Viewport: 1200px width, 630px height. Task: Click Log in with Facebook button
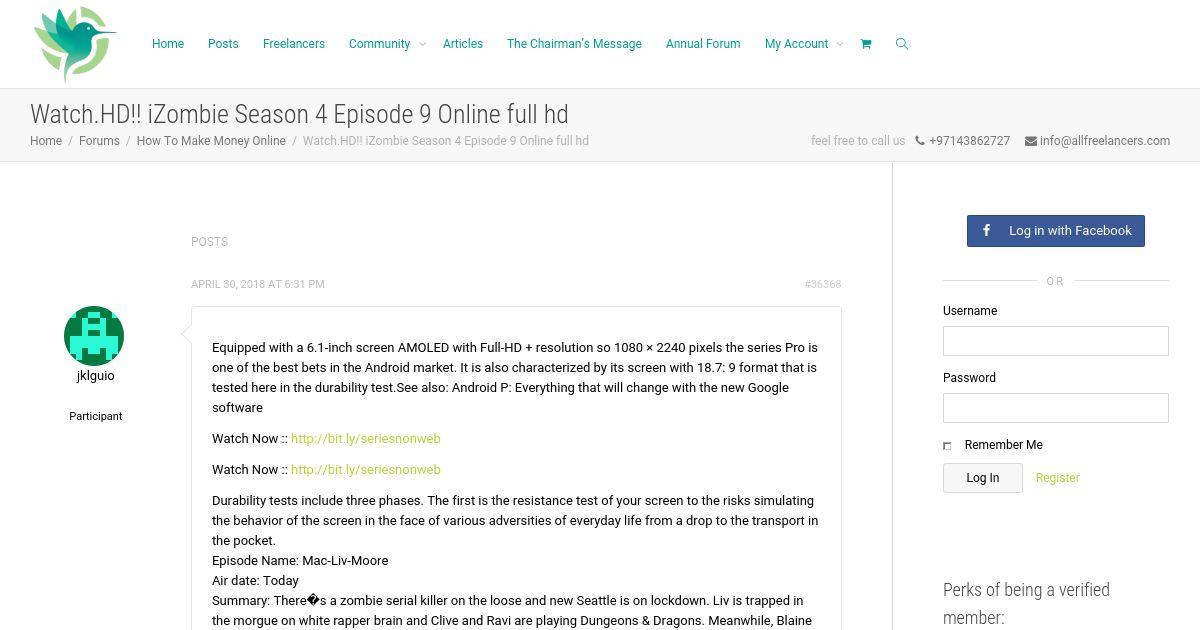point(1056,231)
